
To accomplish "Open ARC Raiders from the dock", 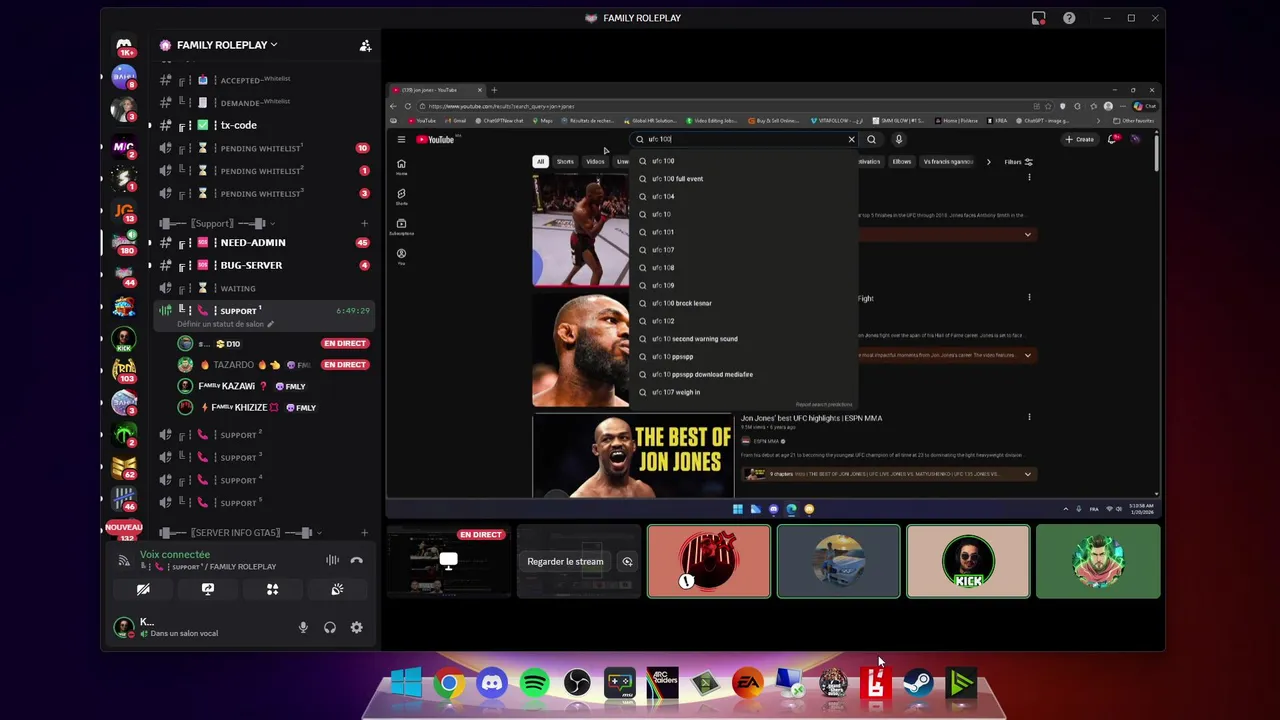I will 662,684.
